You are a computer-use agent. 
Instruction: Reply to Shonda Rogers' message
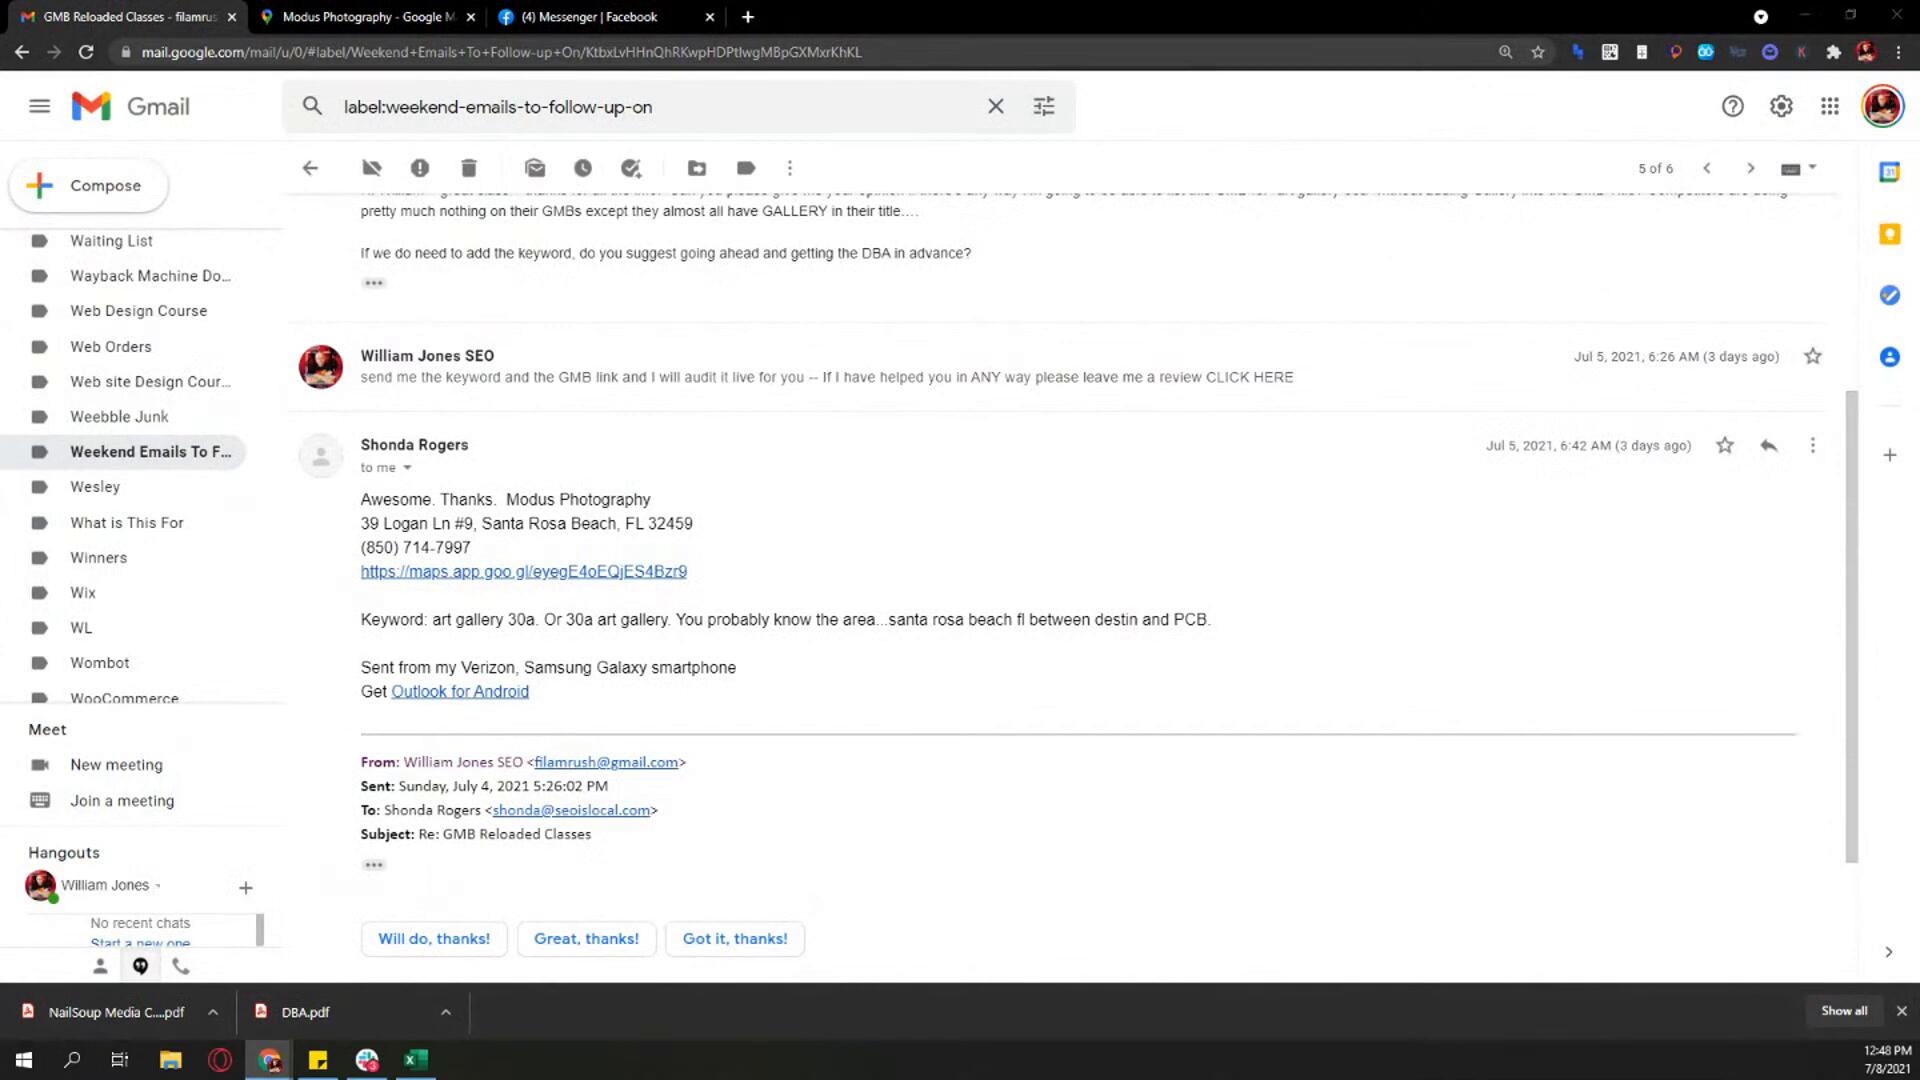pos(1768,446)
